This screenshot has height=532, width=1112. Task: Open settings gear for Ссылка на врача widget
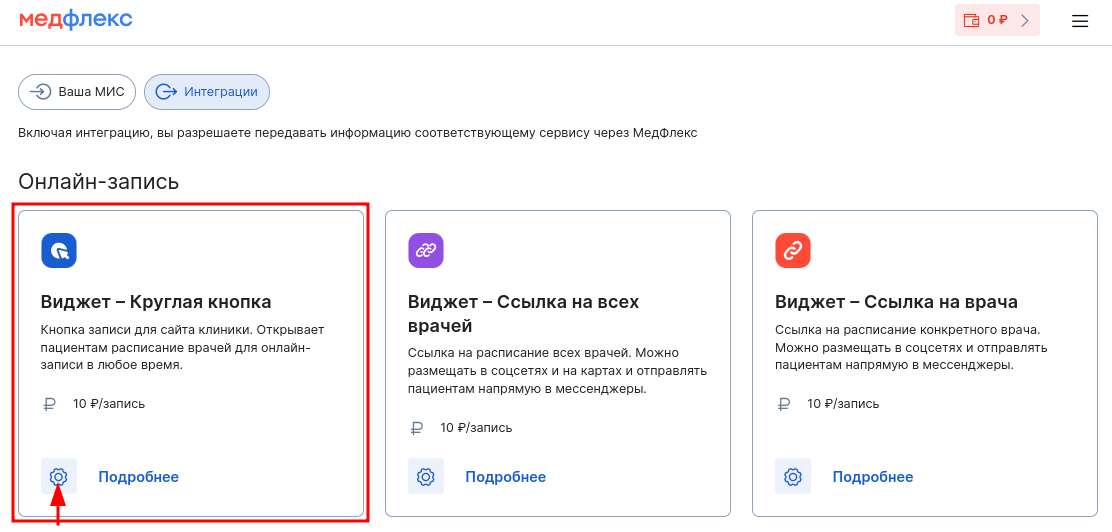click(793, 477)
